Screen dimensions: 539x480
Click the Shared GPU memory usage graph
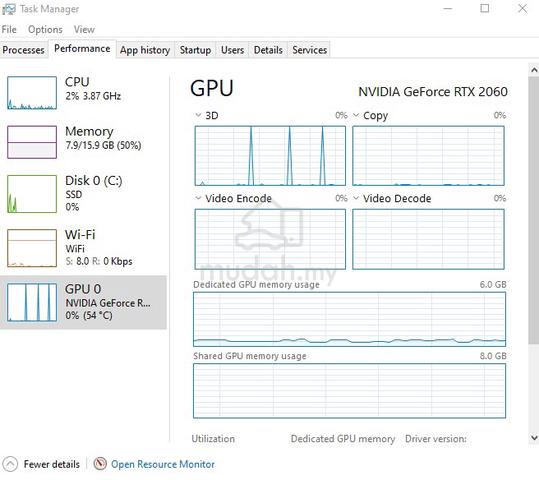coord(350,391)
